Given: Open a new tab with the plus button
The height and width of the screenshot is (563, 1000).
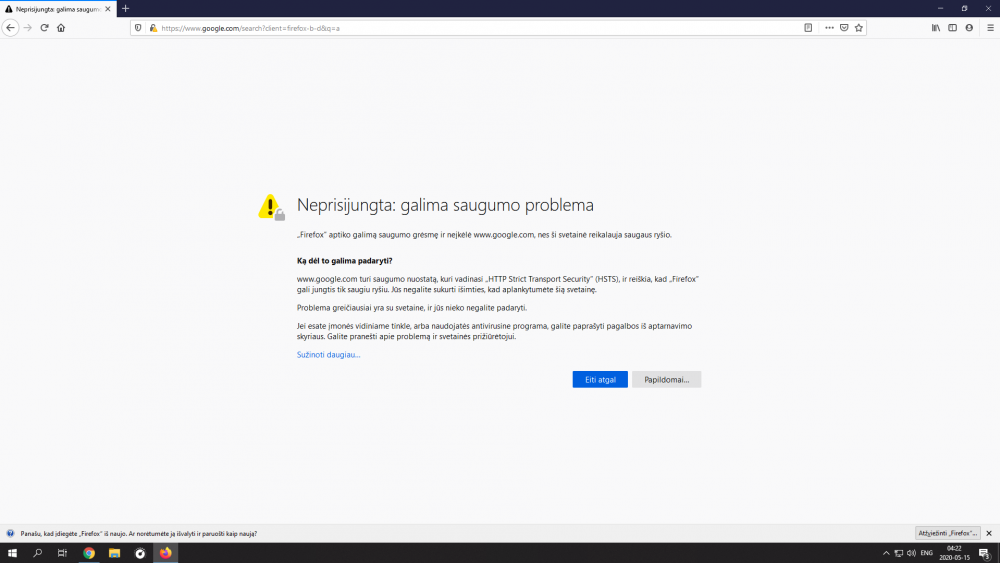Looking at the screenshot, I should coord(126,9).
